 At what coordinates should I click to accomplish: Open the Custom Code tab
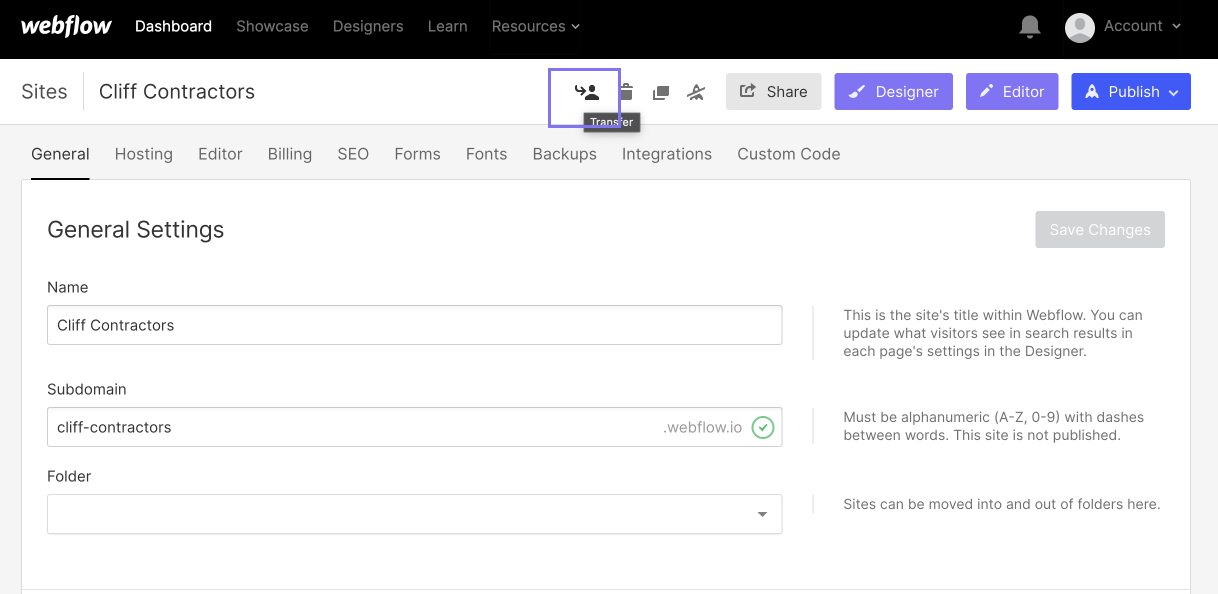[x=789, y=154]
